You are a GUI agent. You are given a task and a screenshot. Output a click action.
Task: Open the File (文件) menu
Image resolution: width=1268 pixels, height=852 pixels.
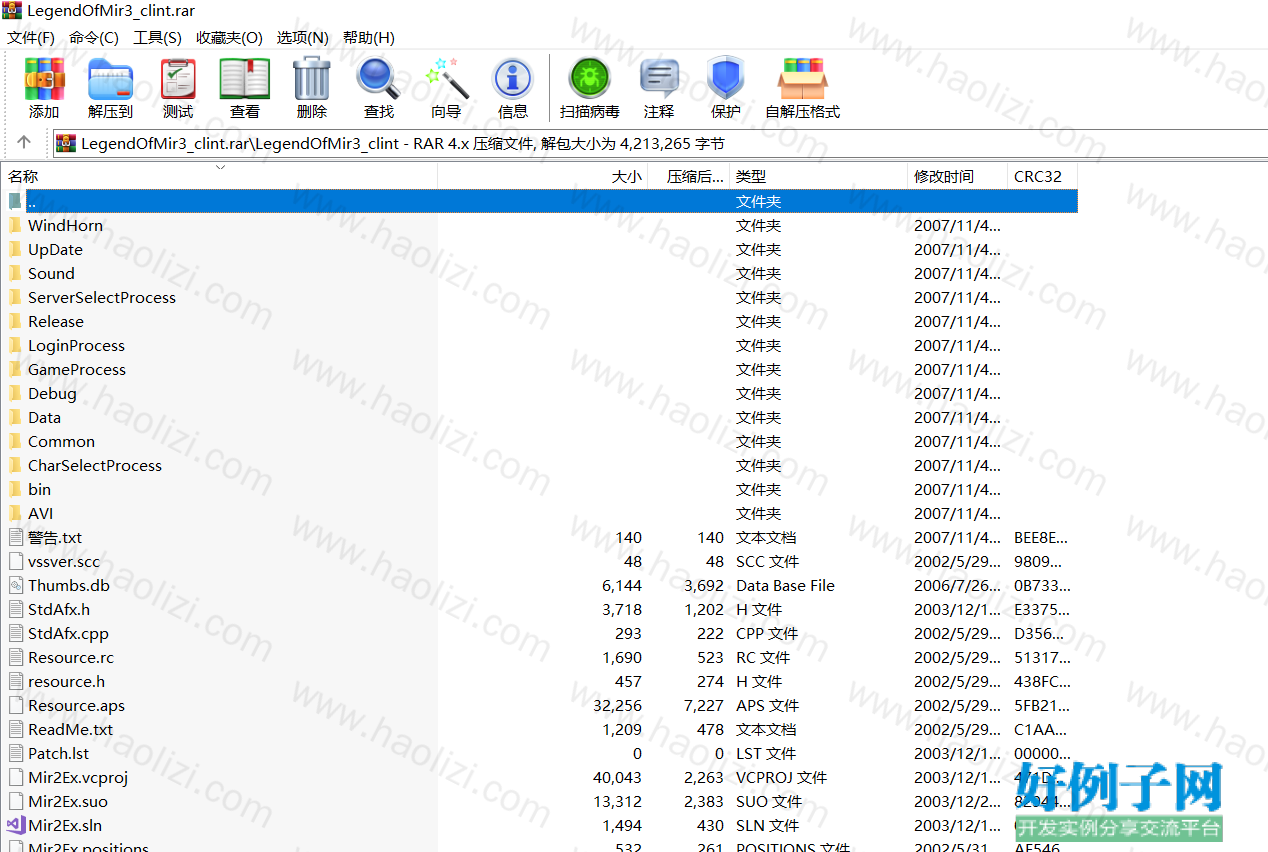click(31, 37)
